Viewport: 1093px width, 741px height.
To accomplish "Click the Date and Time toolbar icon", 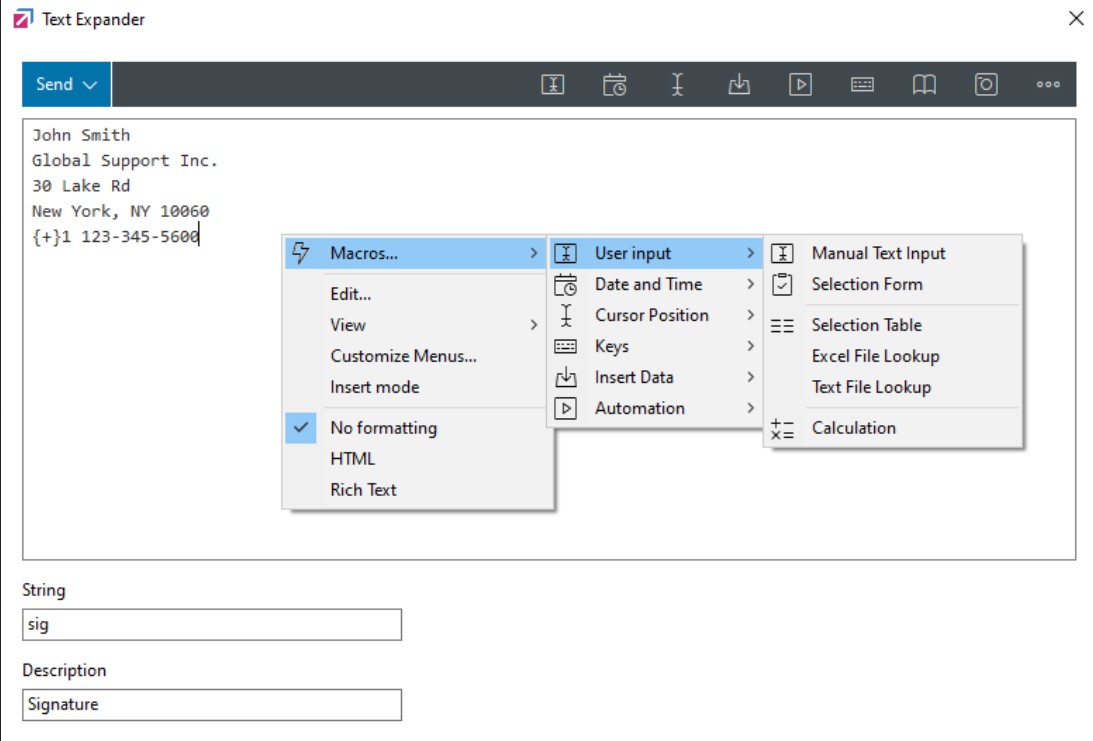I will coord(615,85).
